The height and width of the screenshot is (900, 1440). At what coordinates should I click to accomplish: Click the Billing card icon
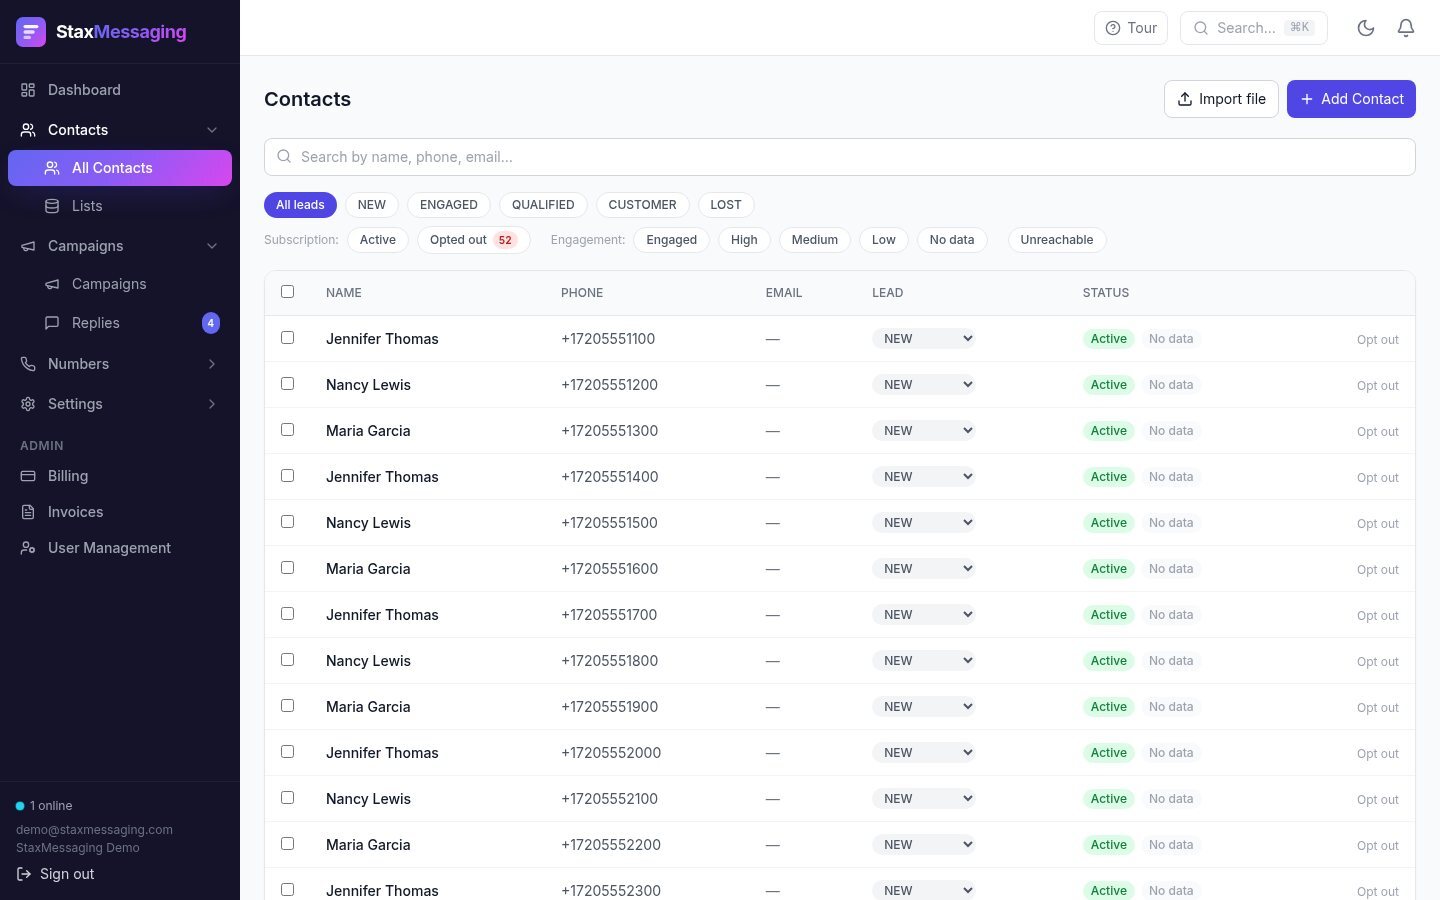pos(28,476)
